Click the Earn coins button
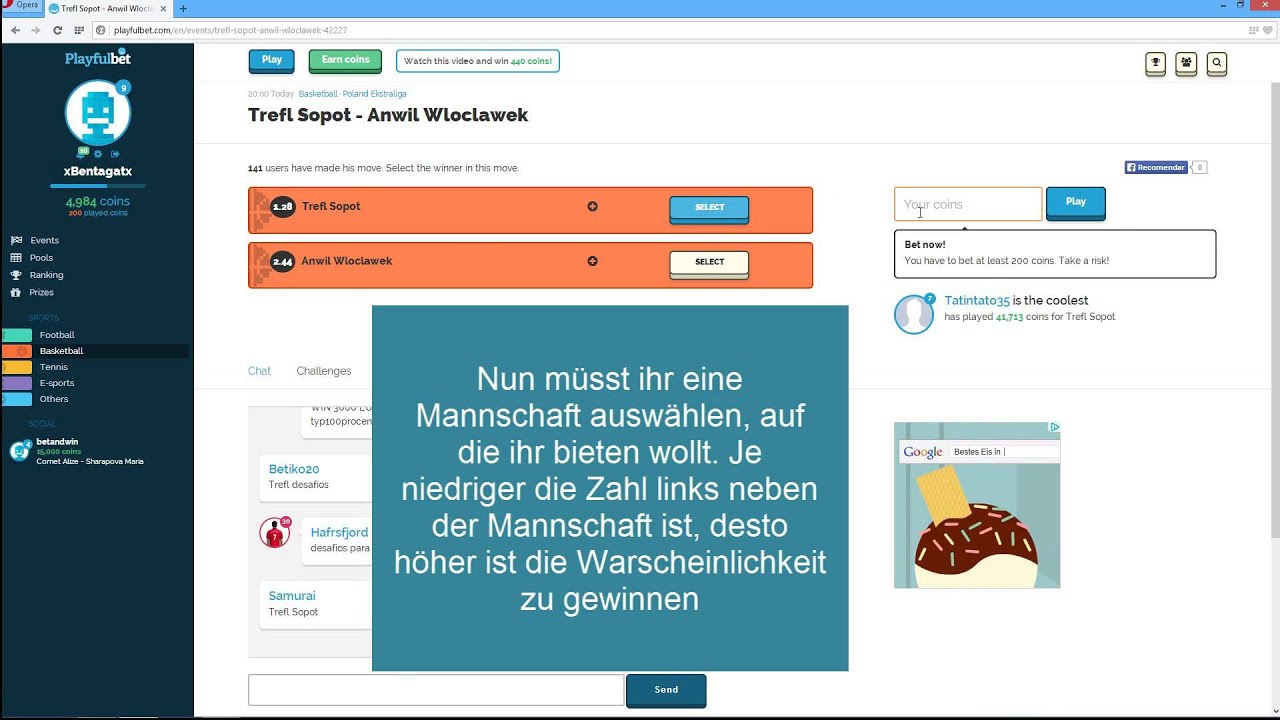This screenshot has width=1280, height=720. click(345, 61)
